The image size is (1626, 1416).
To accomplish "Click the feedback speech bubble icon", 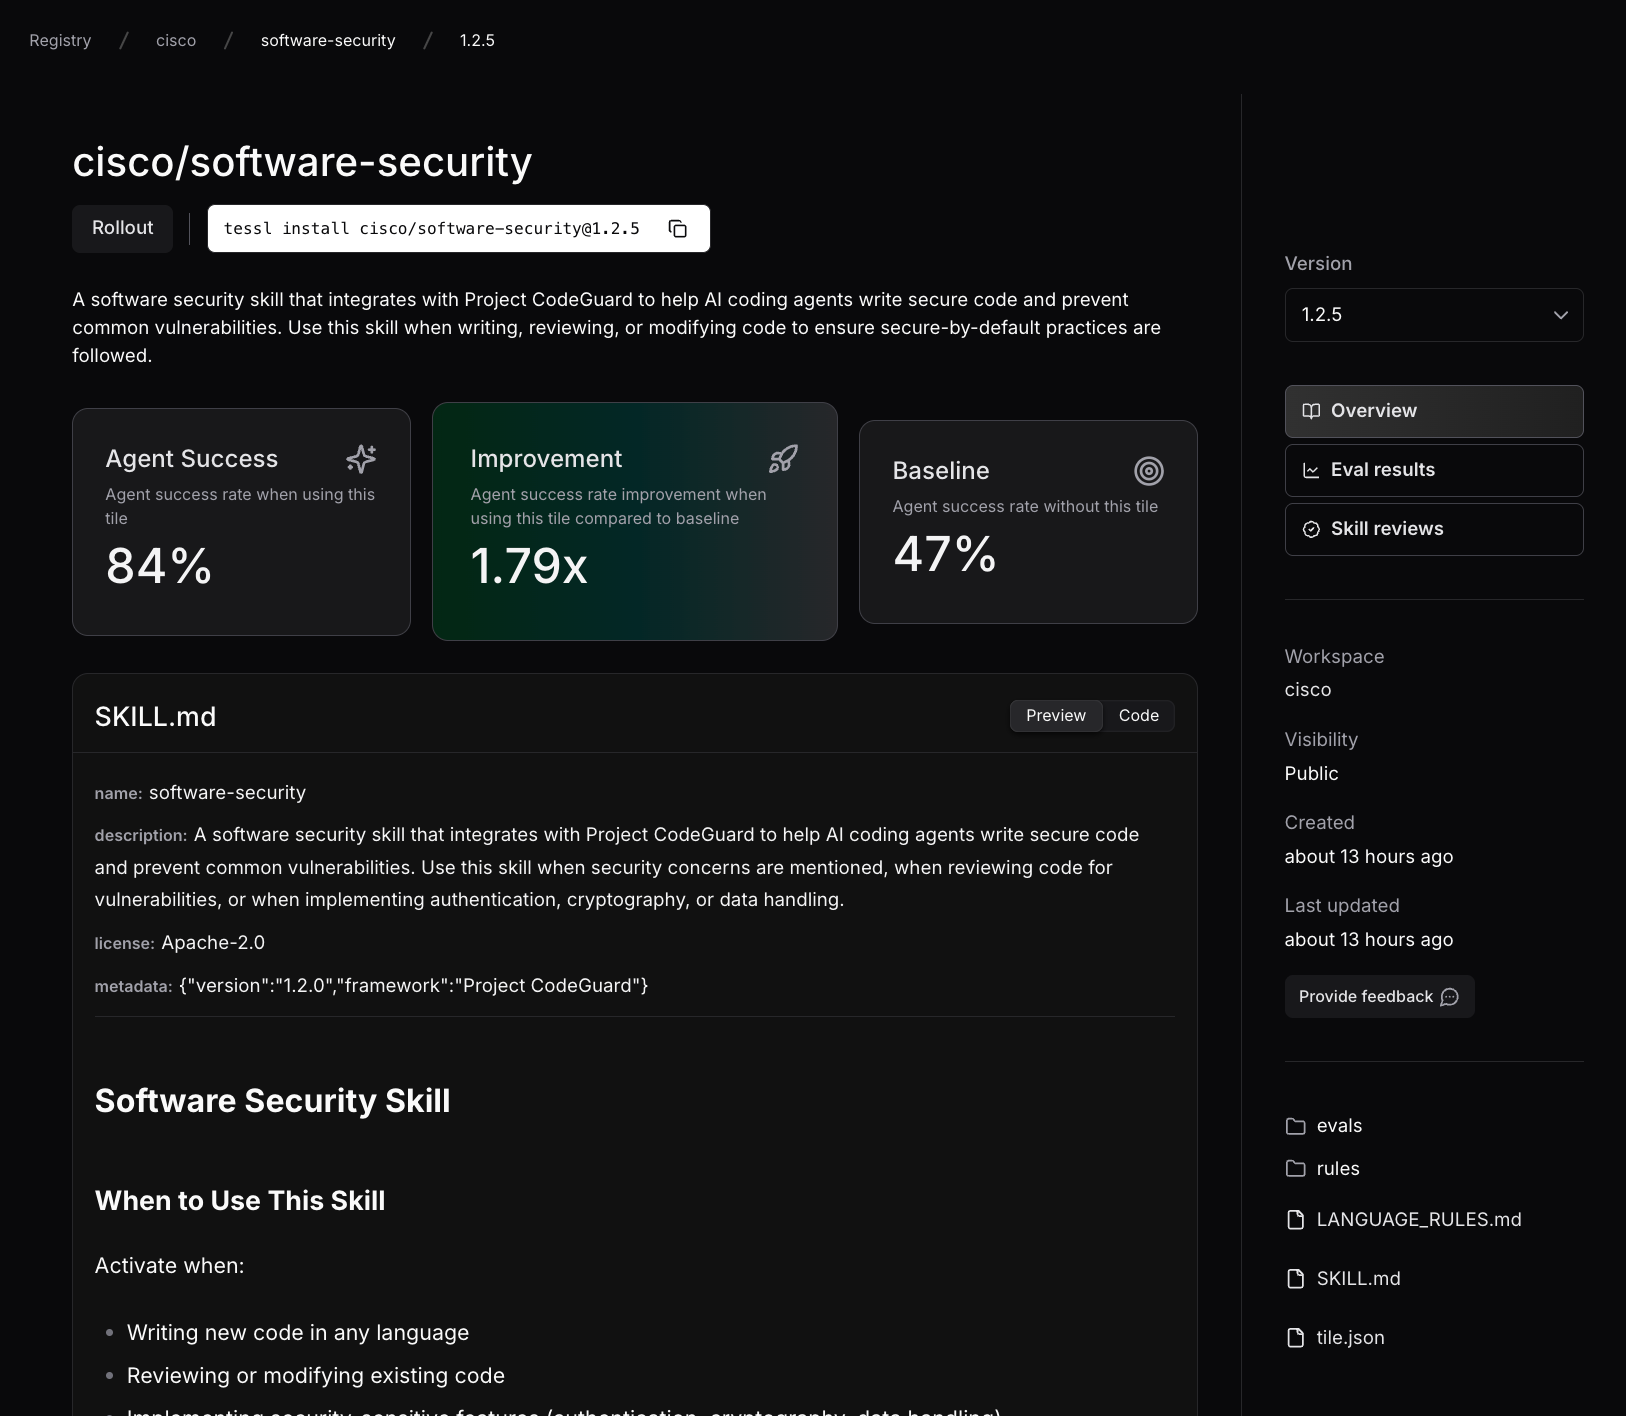I will point(1449,997).
